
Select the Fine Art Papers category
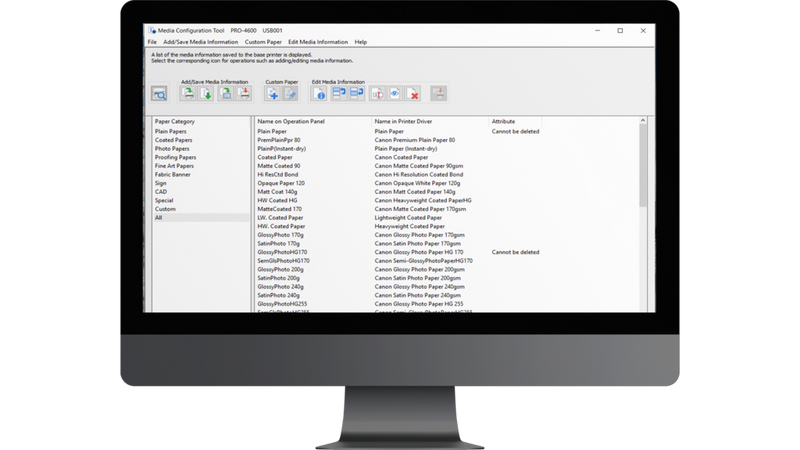click(x=174, y=166)
